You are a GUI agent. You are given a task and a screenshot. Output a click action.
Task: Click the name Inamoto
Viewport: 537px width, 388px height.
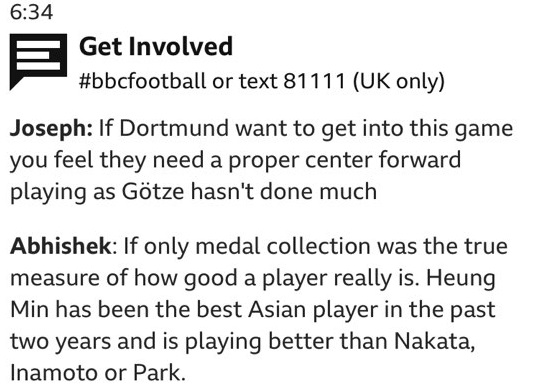(x=54, y=373)
